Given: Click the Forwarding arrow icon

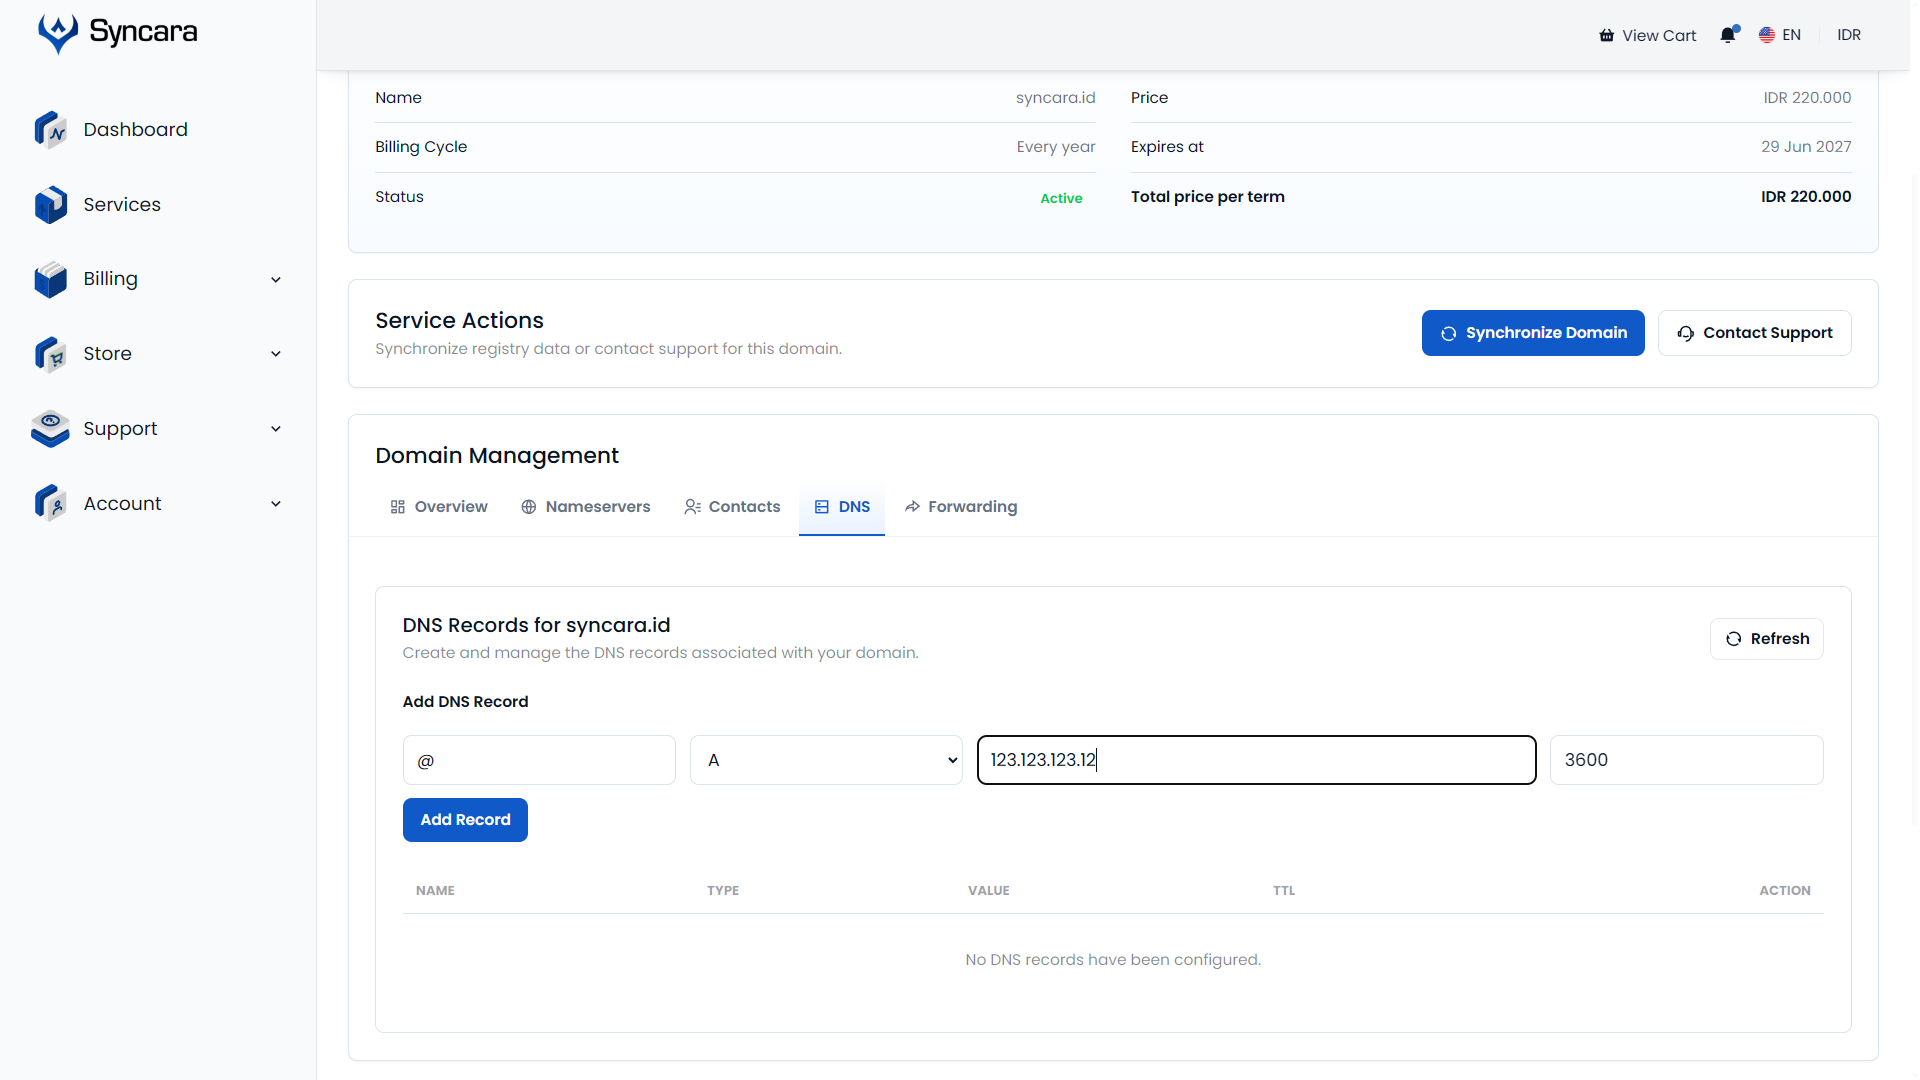Looking at the screenshot, I should (x=912, y=507).
